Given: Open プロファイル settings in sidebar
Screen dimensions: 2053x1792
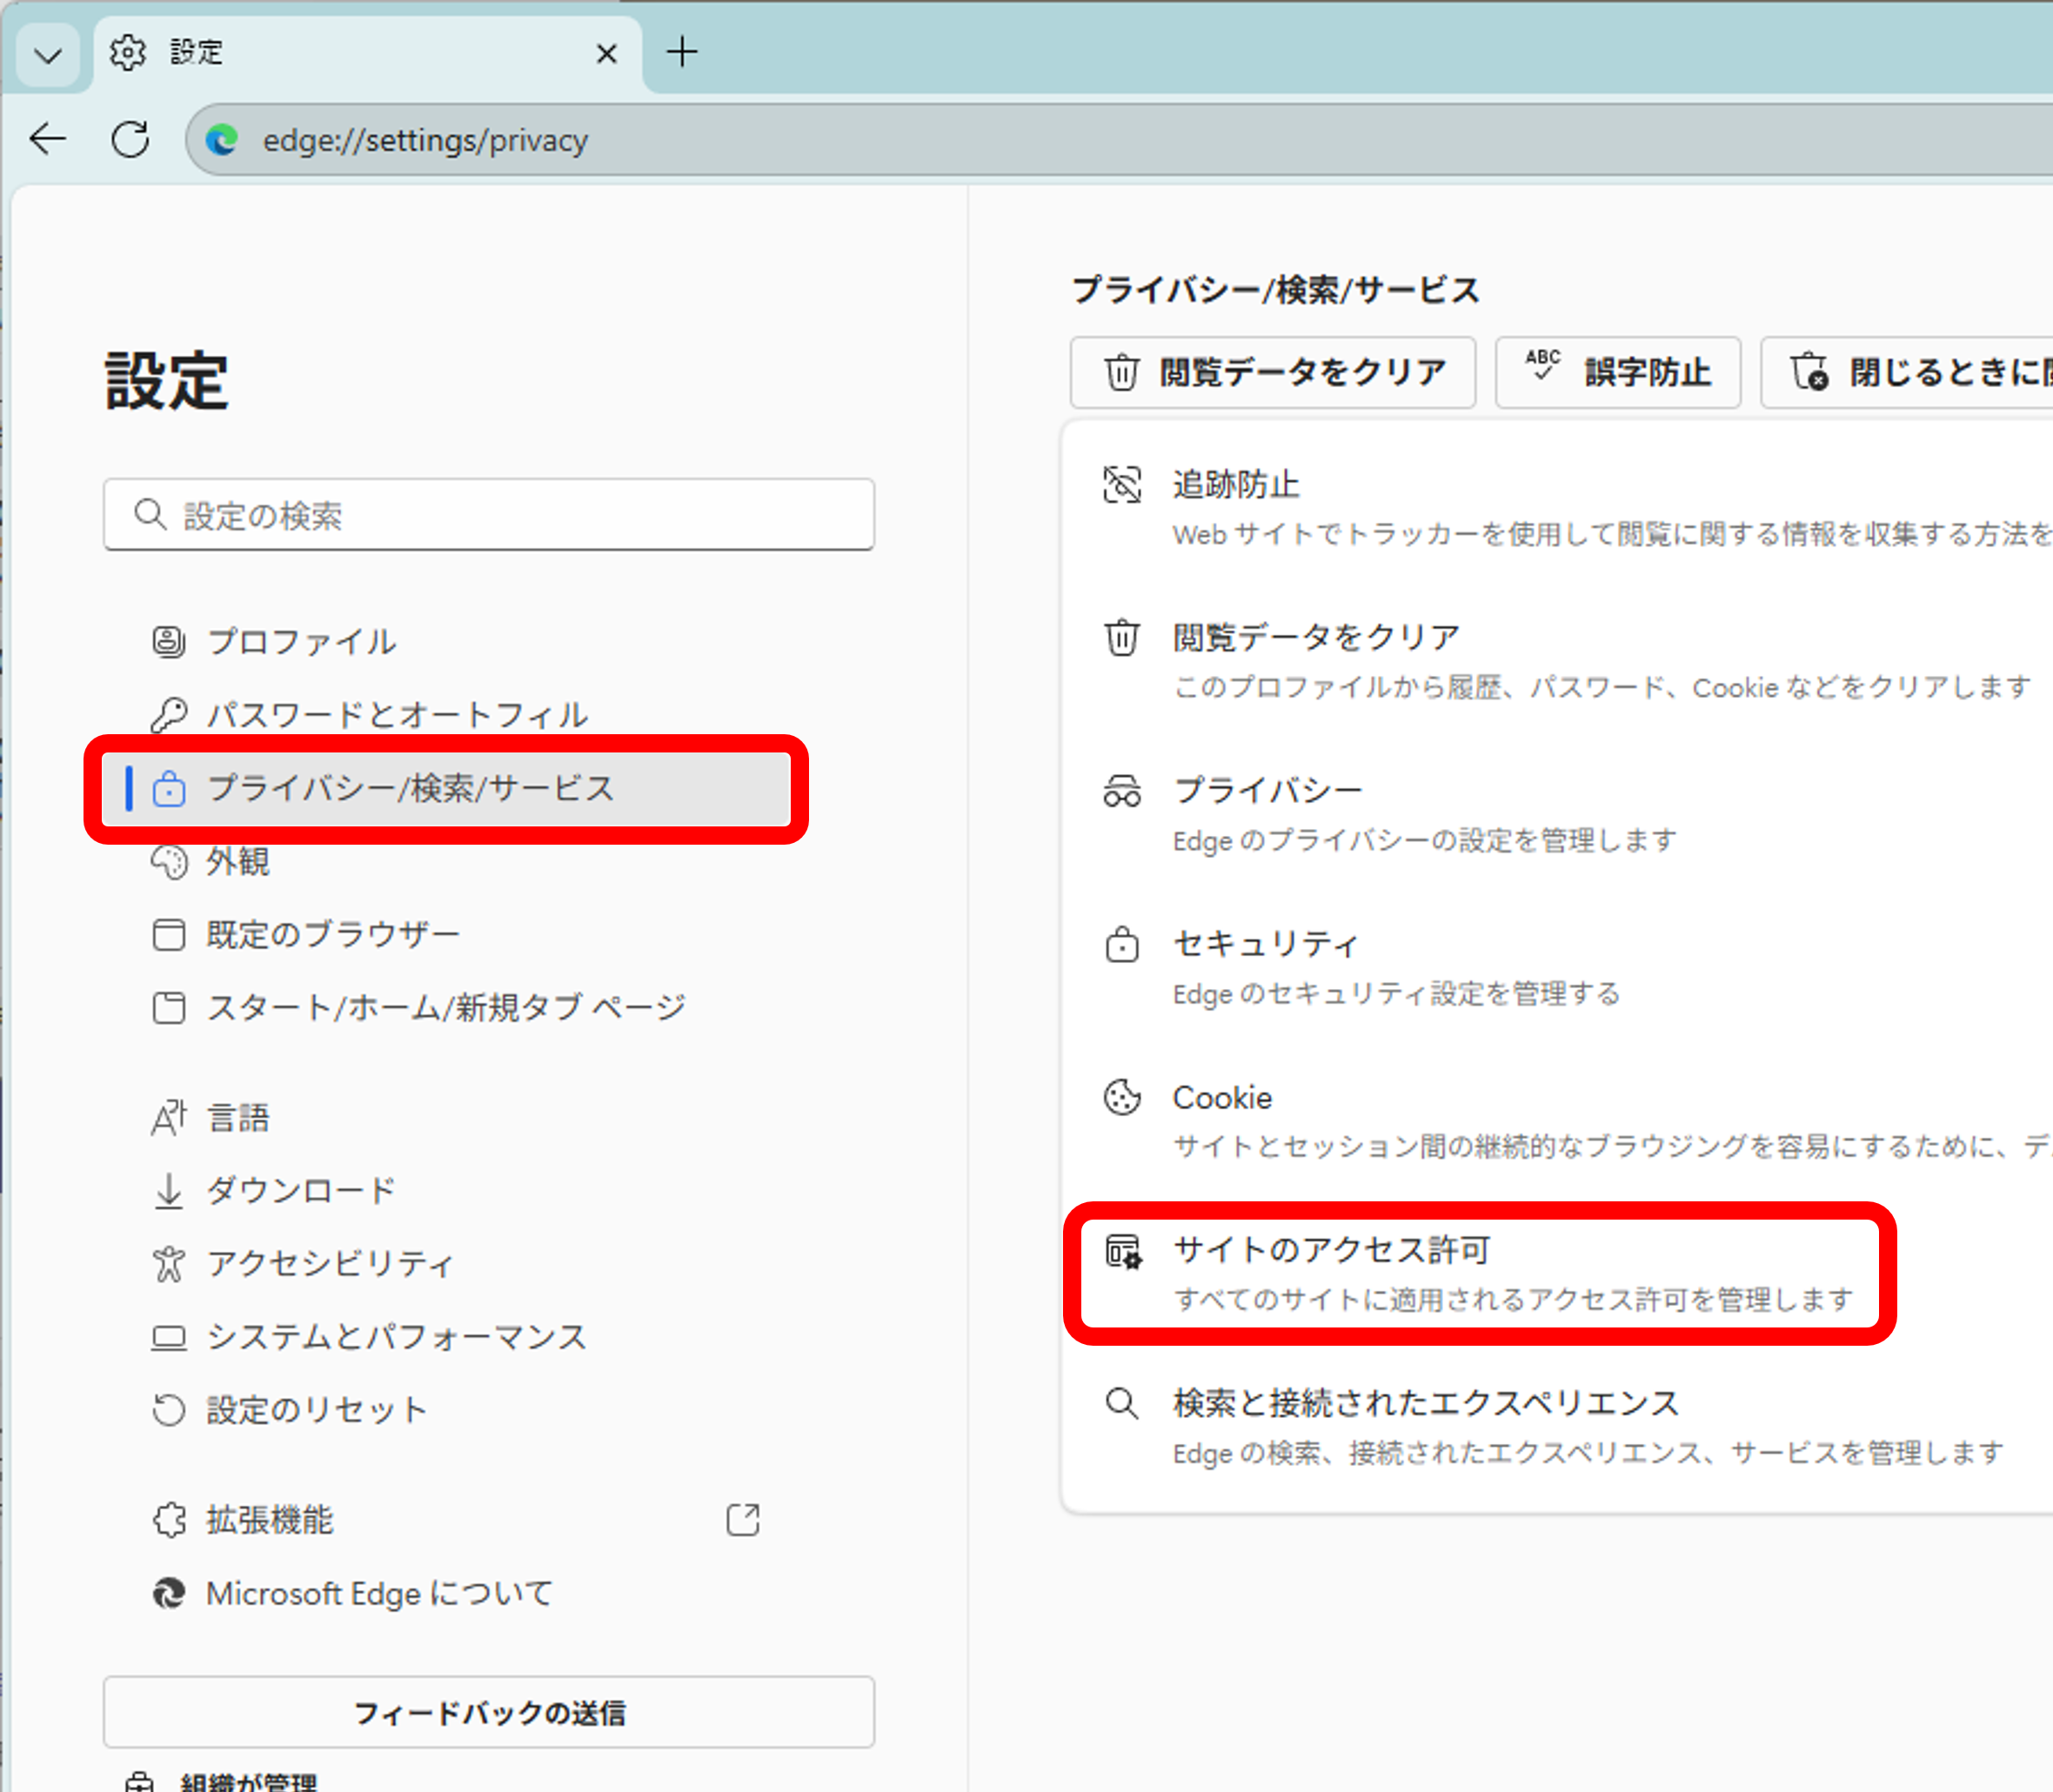Looking at the screenshot, I should coord(301,641).
